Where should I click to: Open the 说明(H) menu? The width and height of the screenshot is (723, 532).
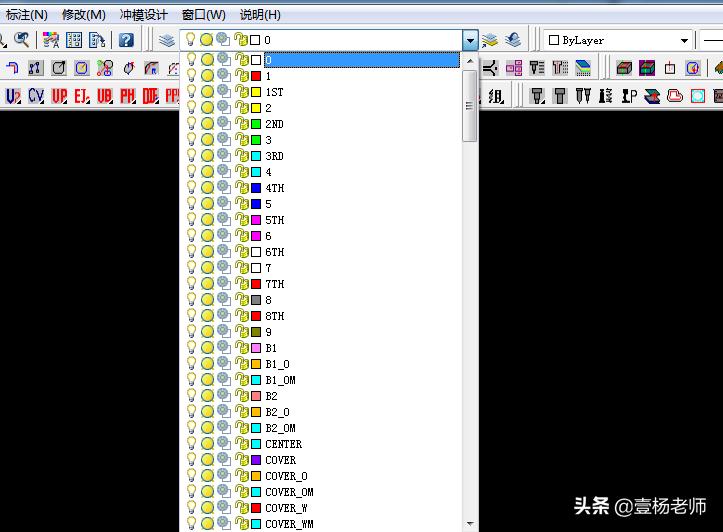[260, 15]
